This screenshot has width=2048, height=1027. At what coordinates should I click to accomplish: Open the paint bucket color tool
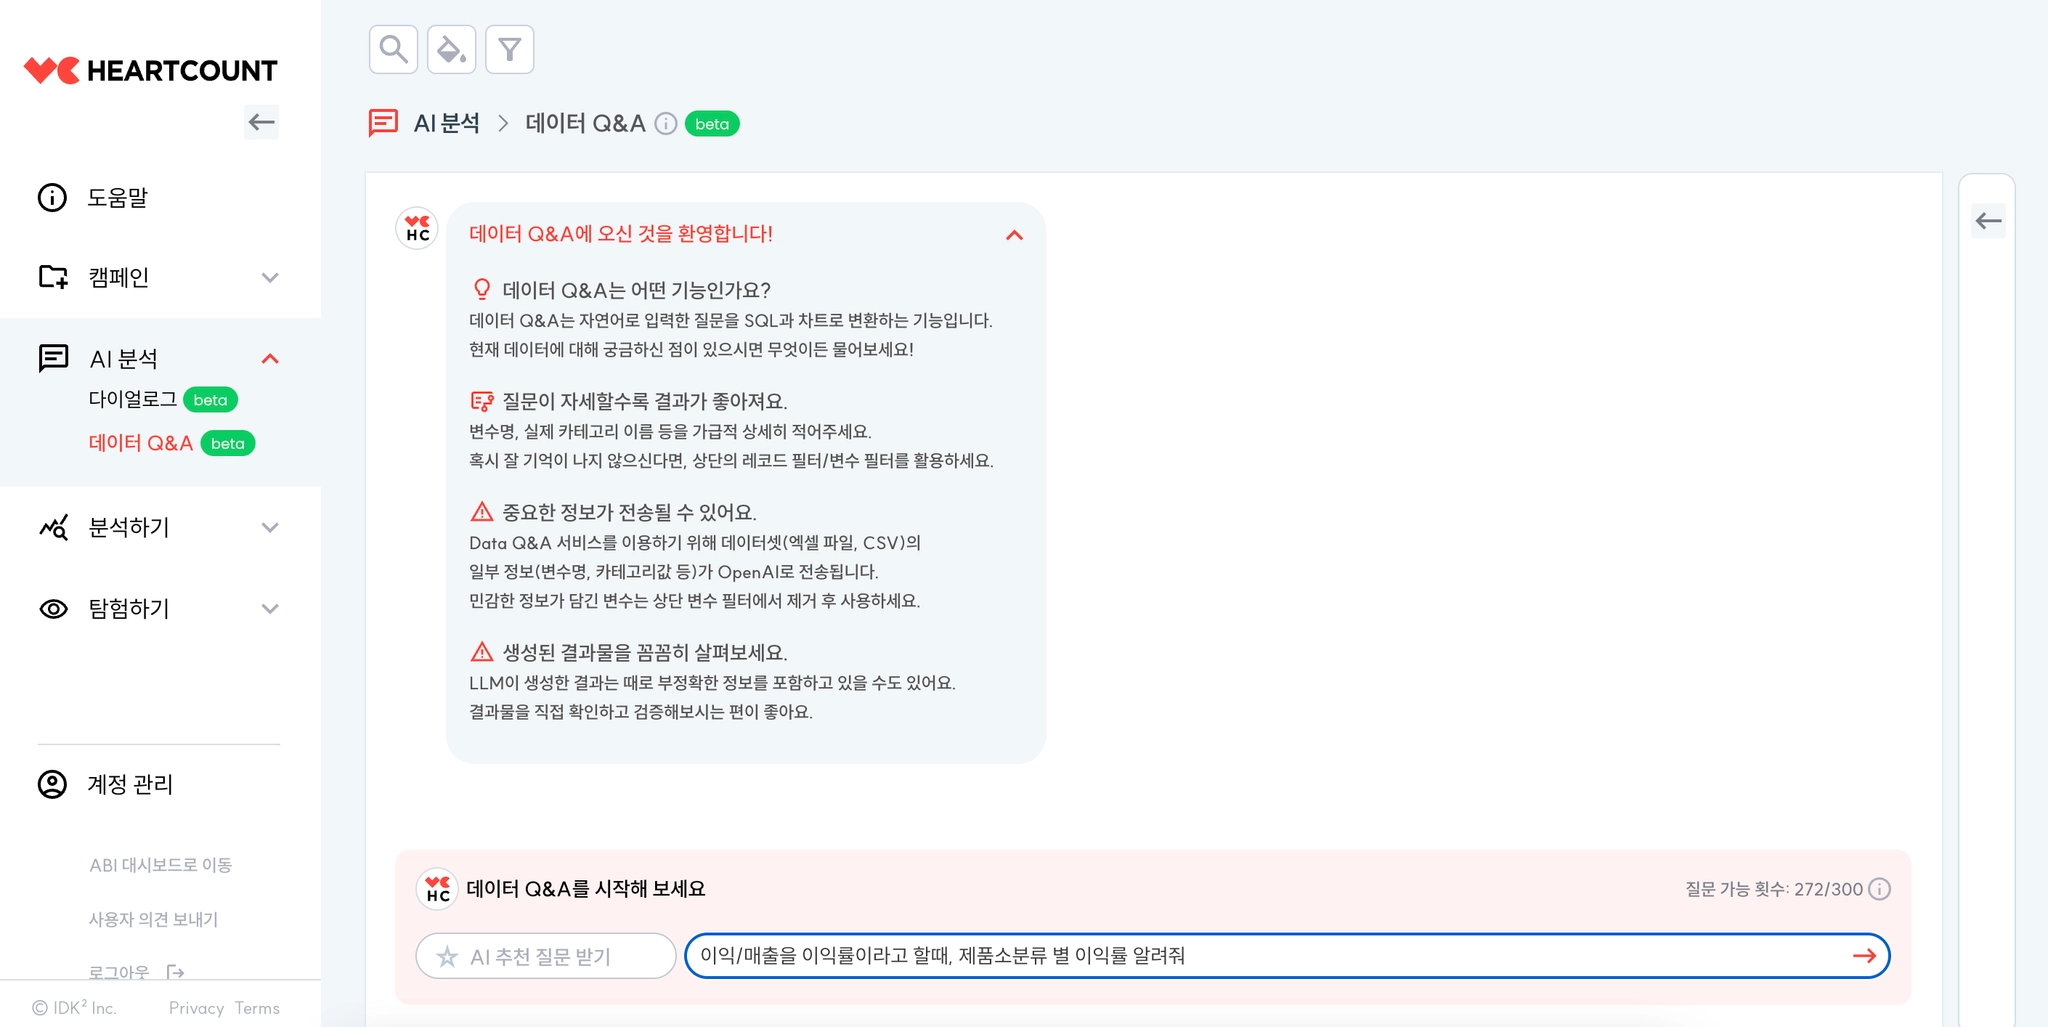(x=451, y=49)
